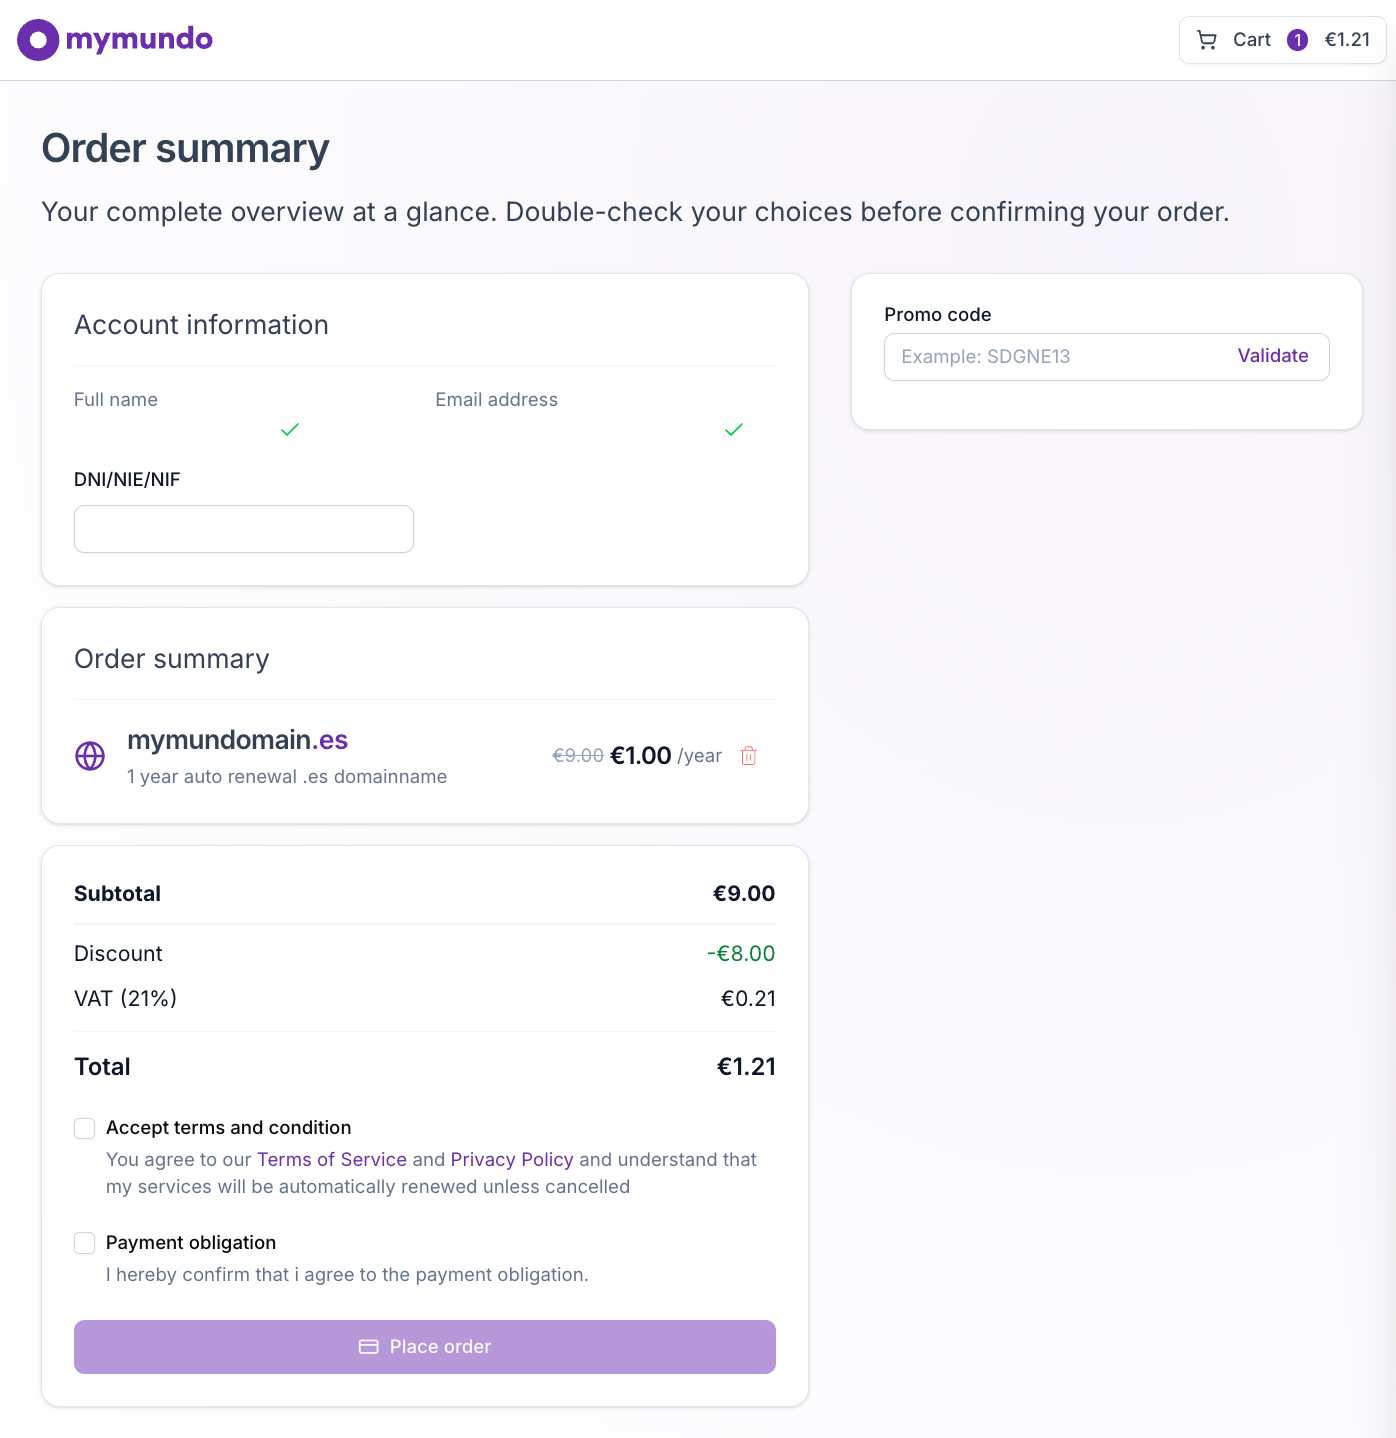Click the mymundo logo icon
Viewport: 1396px width, 1438px height.
coord(38,40)
